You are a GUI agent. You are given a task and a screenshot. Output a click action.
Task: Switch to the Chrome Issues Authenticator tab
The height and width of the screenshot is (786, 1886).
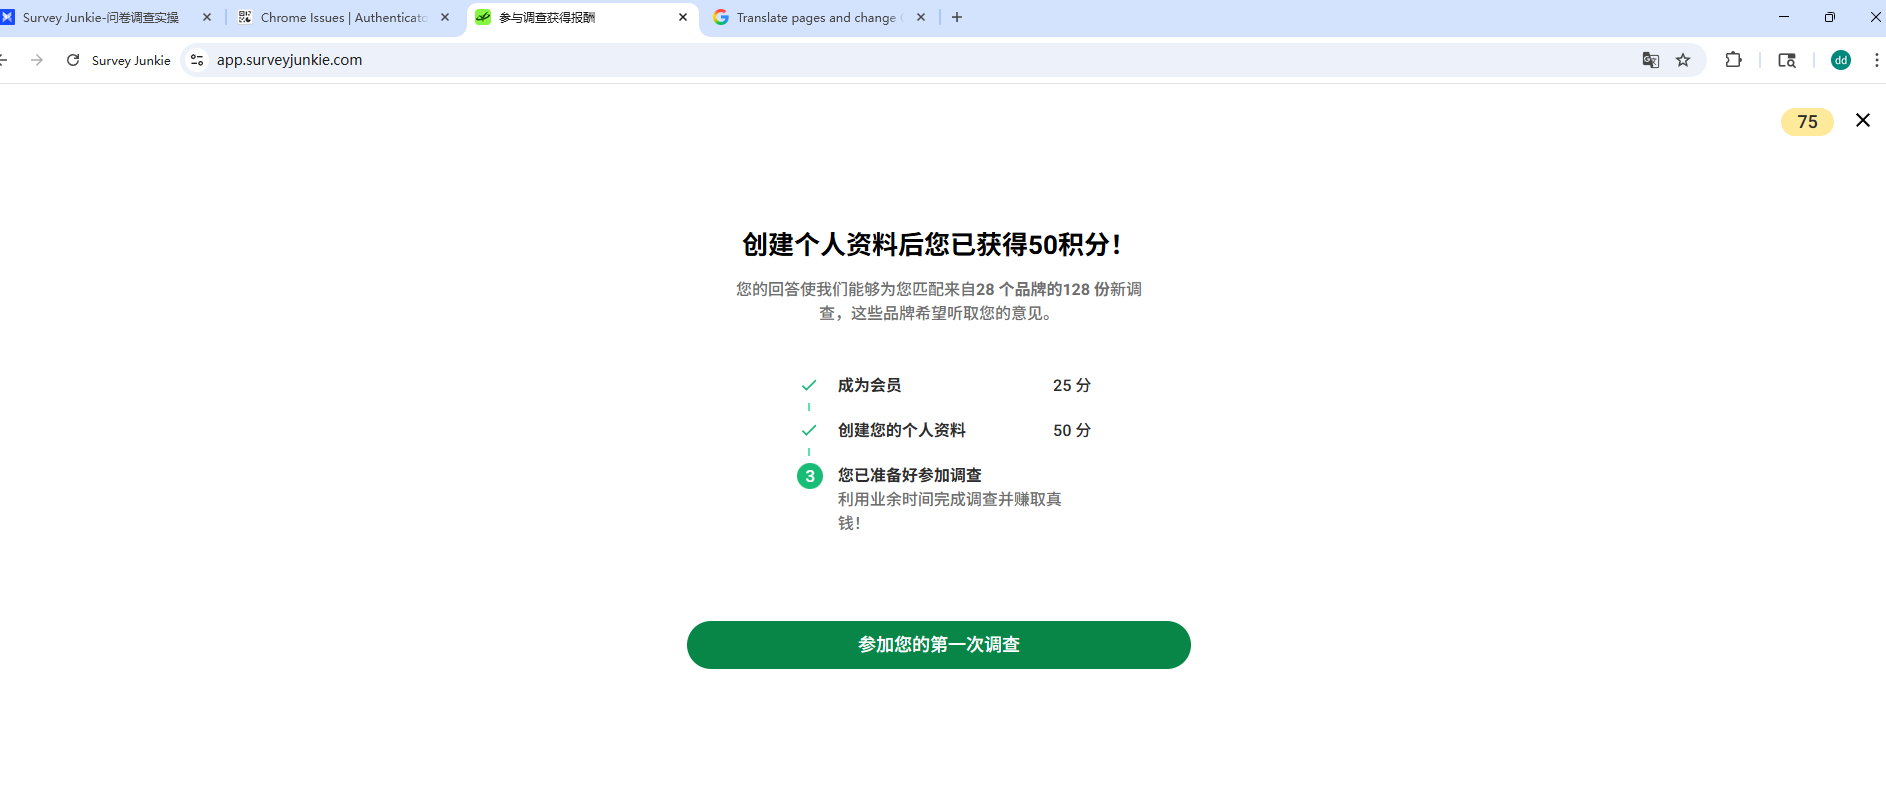pyautogui.click(x=342, y=17)
